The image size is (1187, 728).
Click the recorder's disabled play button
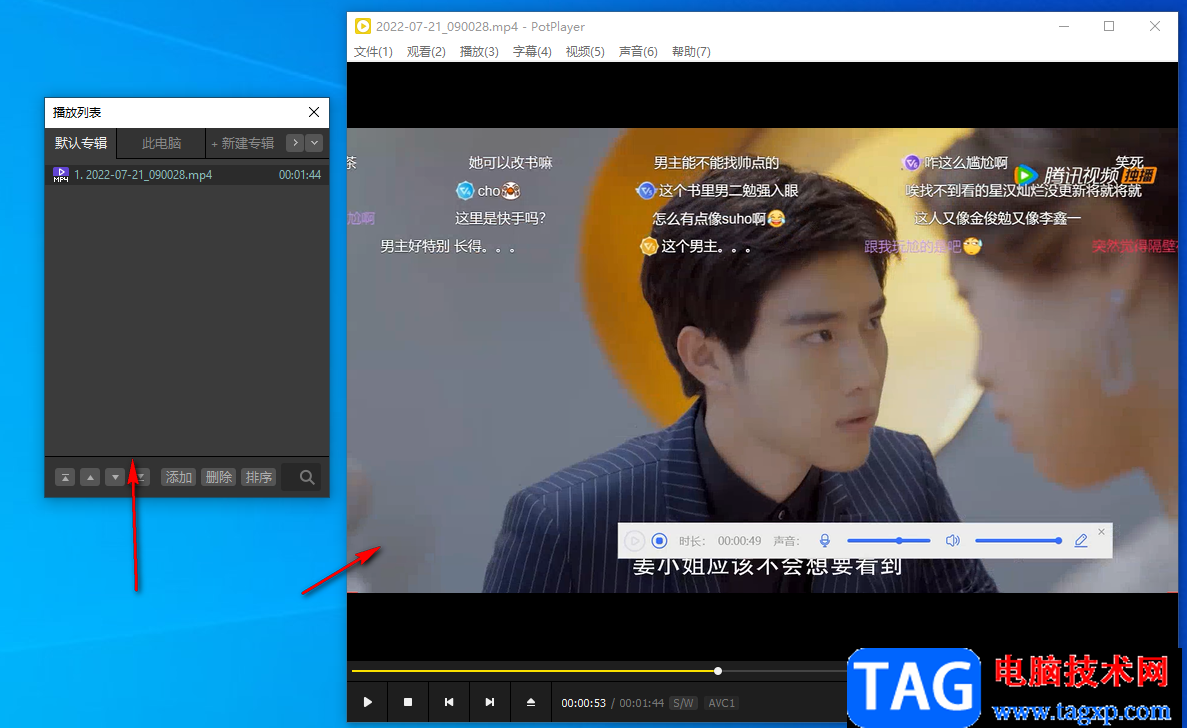[634, 540]
